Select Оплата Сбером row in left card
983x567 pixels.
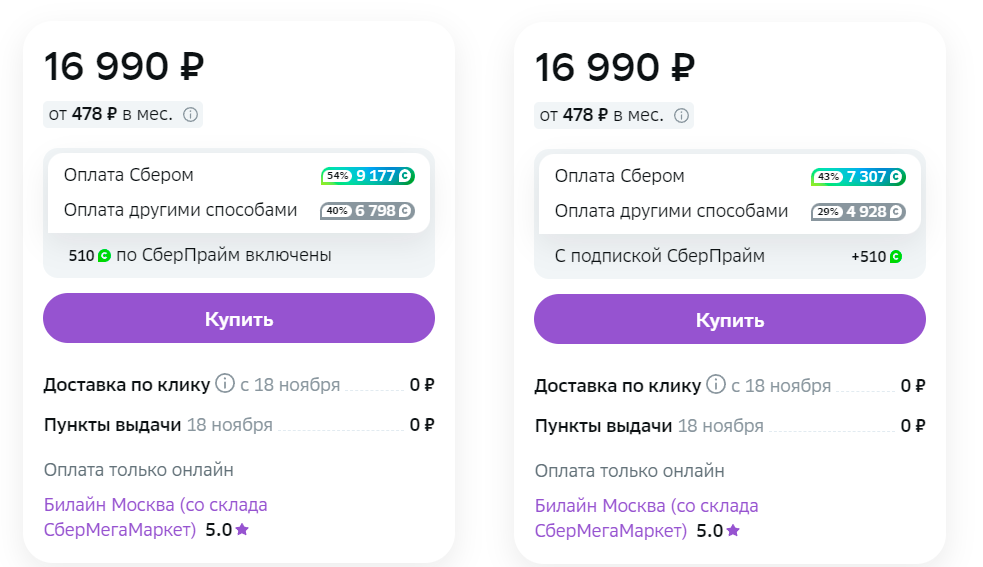[239, 176]
